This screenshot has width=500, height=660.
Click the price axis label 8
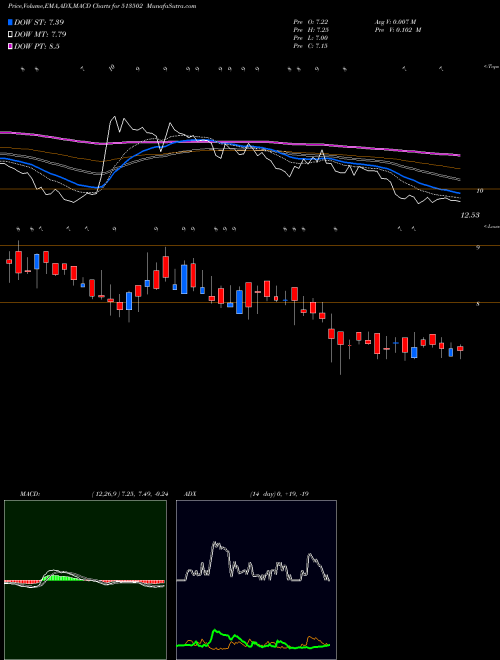pos(478,303)
